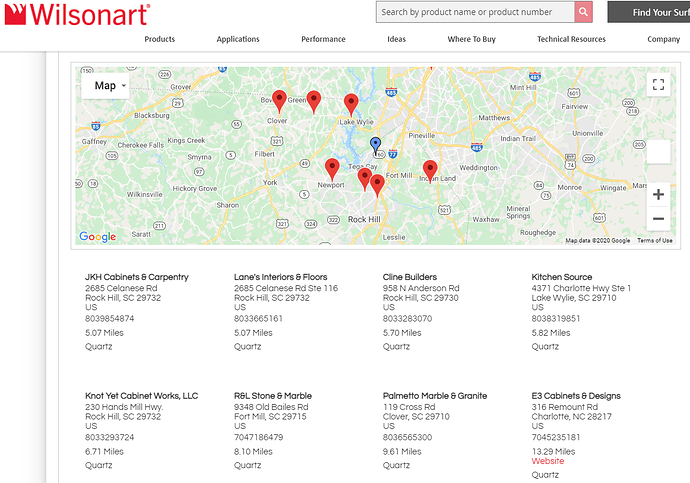Click the red search magnifier button
This screenshot has height=483, width=690.
(x=583, y=12)
